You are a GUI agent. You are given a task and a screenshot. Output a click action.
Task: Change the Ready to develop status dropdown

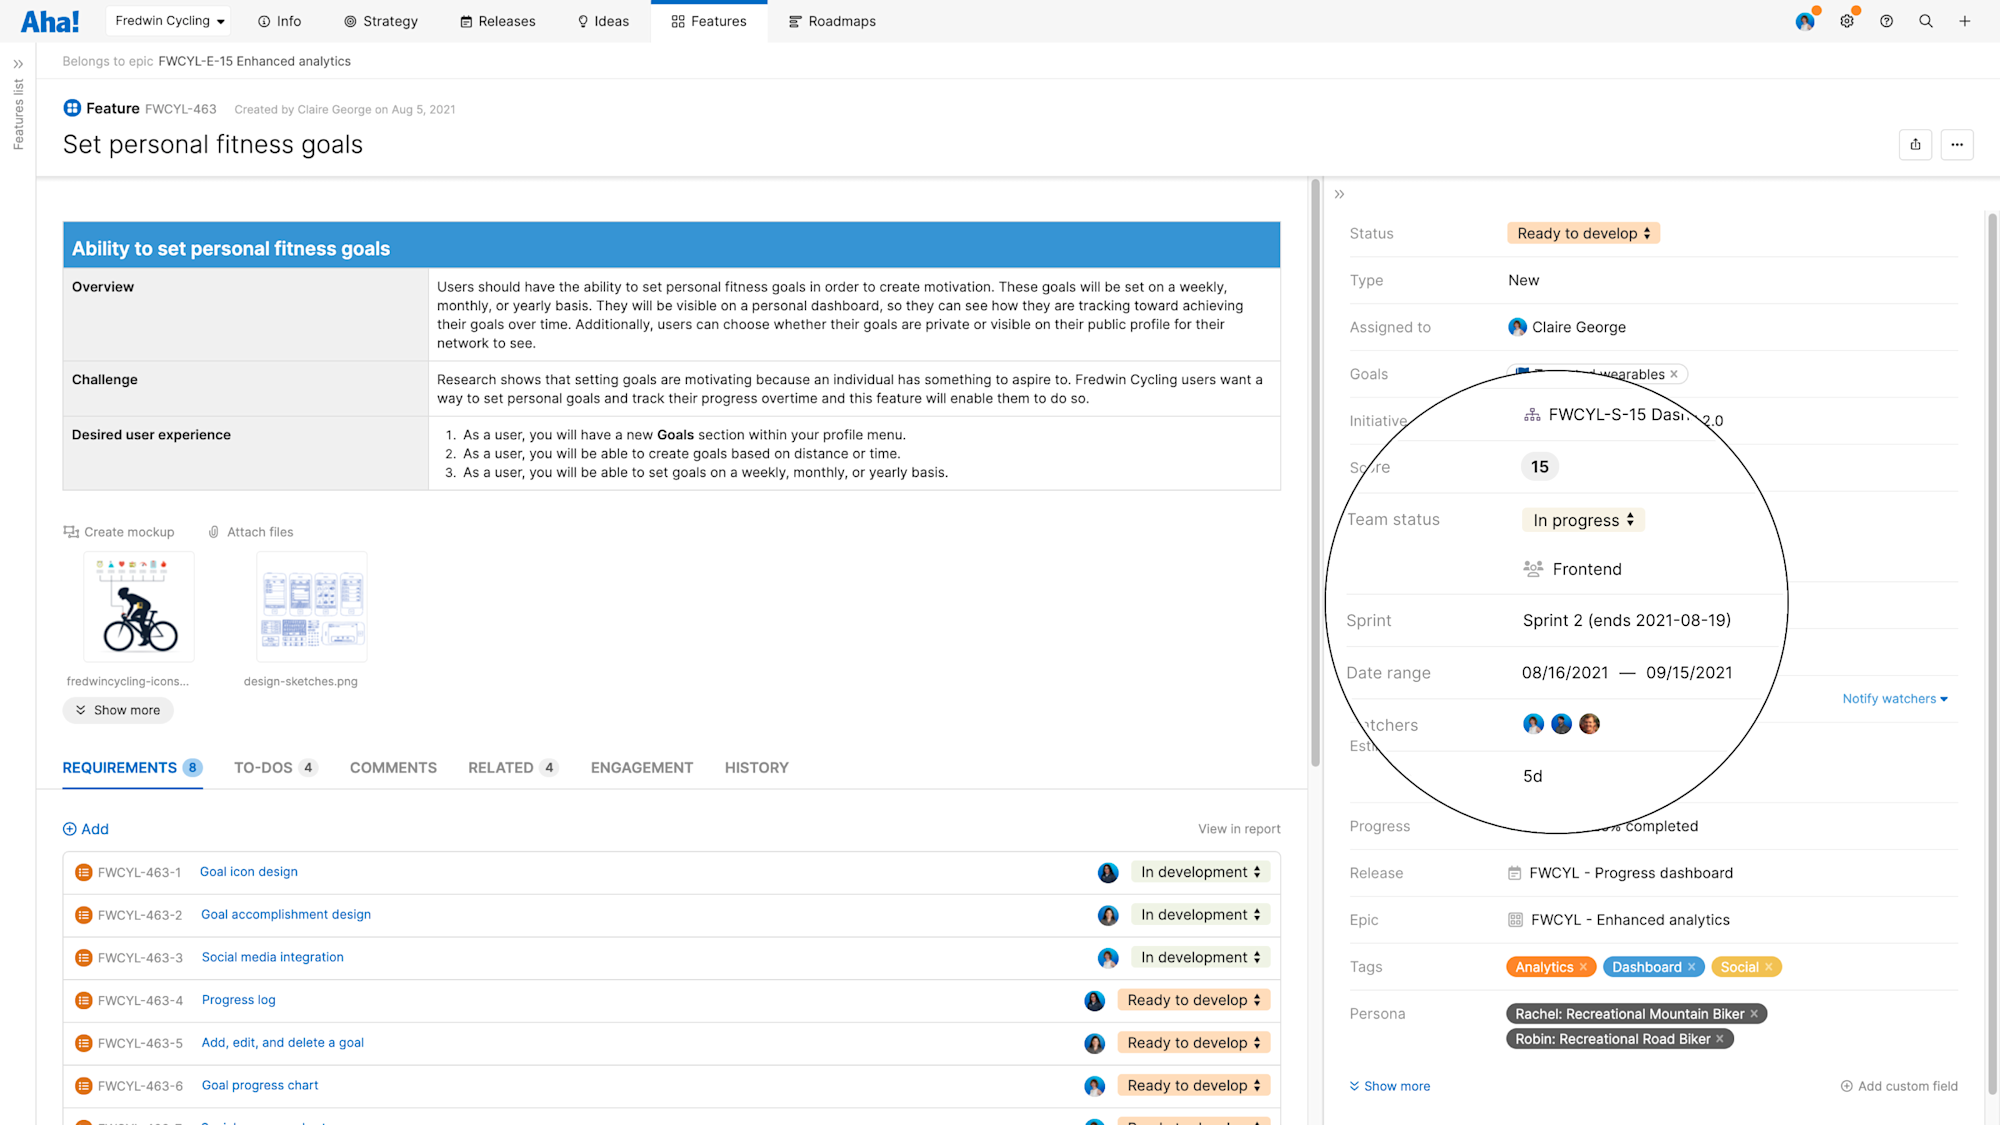(x=1582, y=233)
